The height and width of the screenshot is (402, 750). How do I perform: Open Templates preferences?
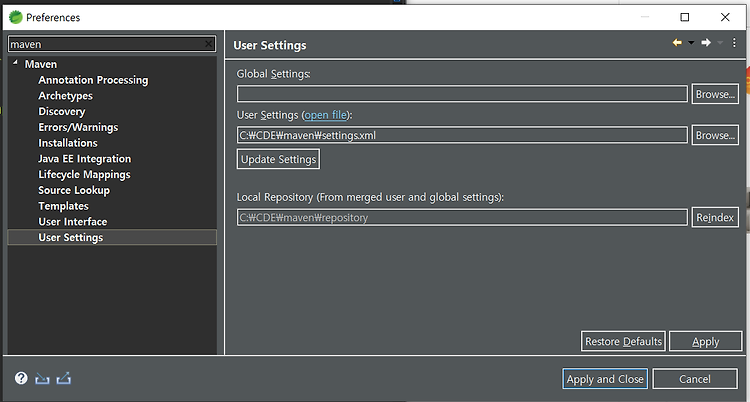click(64, 206)
